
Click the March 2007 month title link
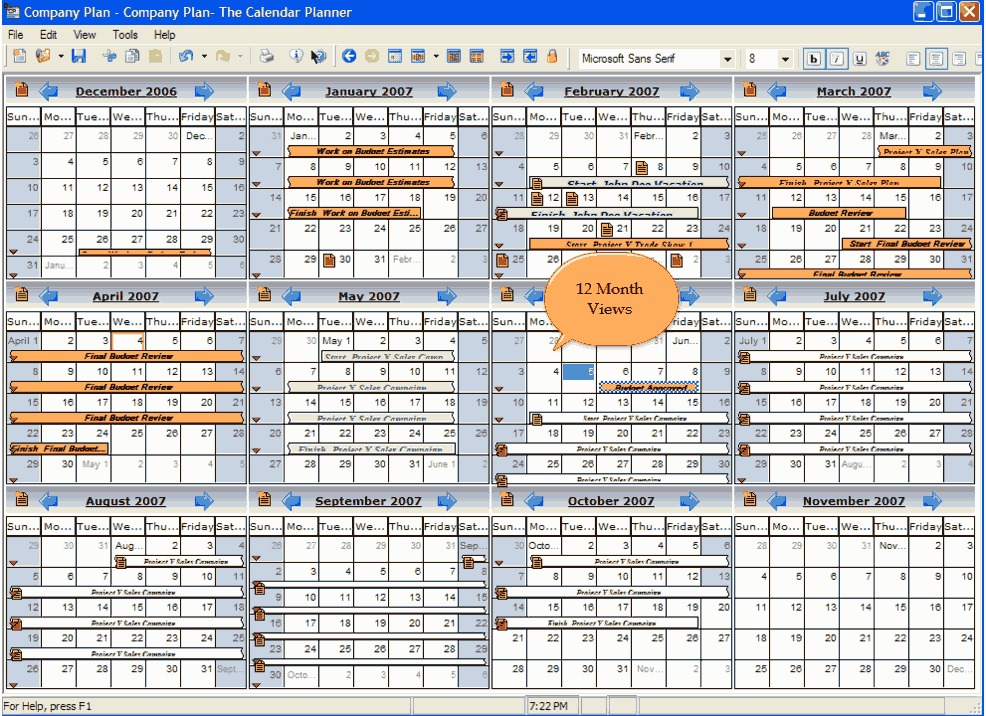pyautogui.click(x=854, y=91)
